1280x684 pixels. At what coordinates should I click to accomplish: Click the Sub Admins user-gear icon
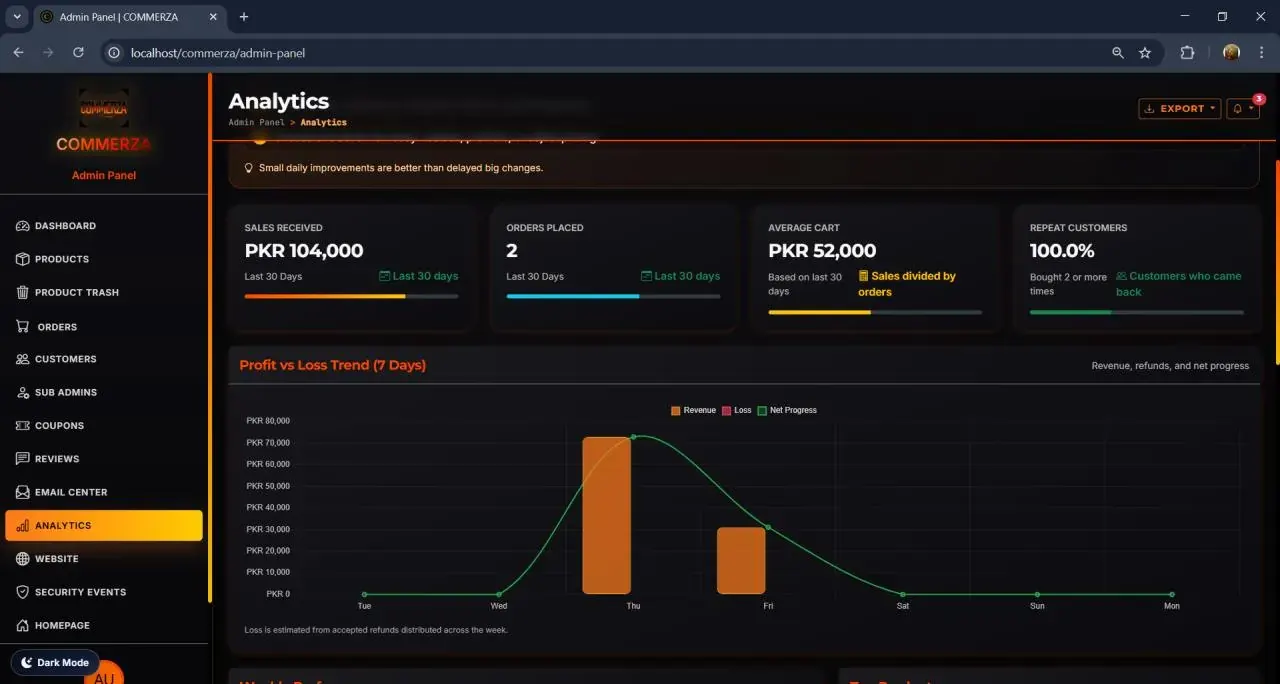23,392
